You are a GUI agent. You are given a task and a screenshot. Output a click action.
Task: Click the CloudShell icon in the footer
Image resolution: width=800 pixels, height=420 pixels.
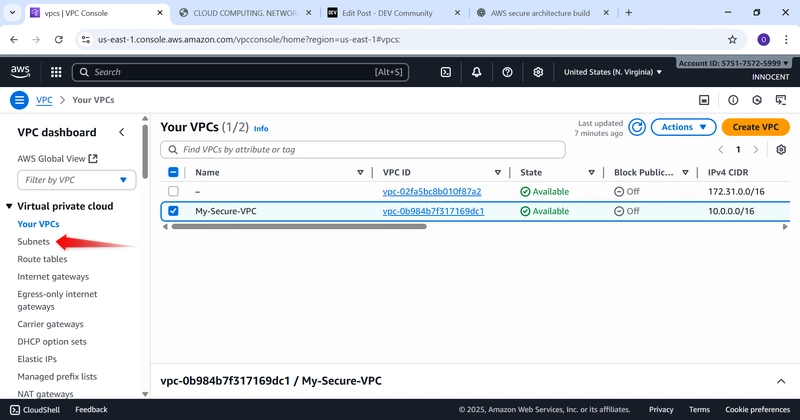[15, 410]
